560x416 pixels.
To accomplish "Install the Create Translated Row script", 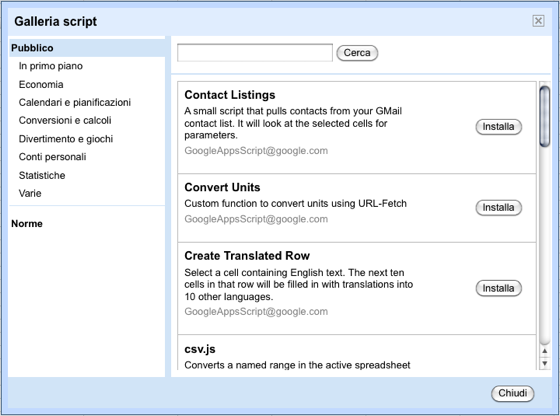I will [x=499, y=288].
